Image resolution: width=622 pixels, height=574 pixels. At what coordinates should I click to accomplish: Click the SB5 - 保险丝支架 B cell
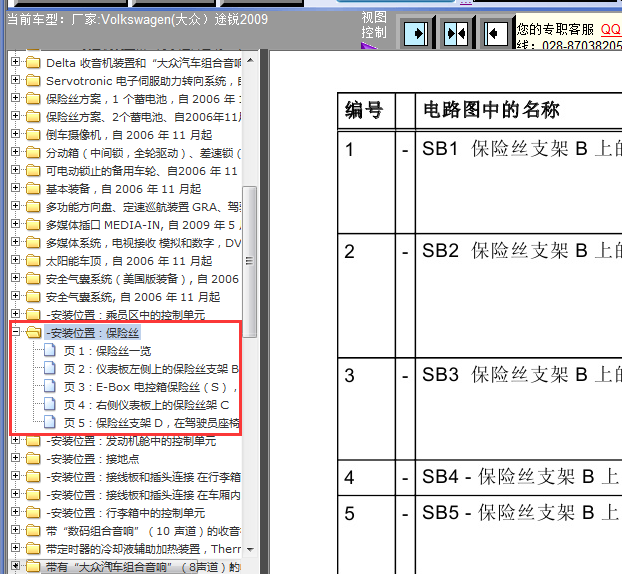pos(518,535)
